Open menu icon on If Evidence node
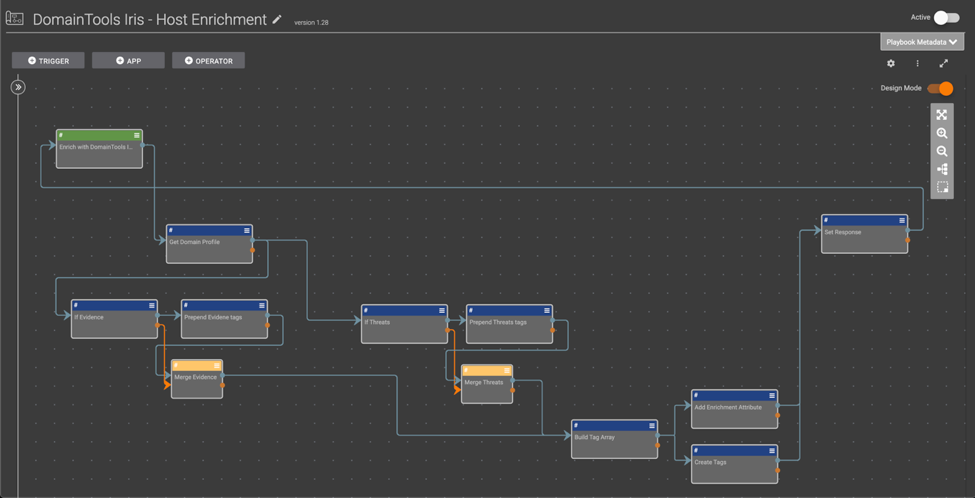 152,305
